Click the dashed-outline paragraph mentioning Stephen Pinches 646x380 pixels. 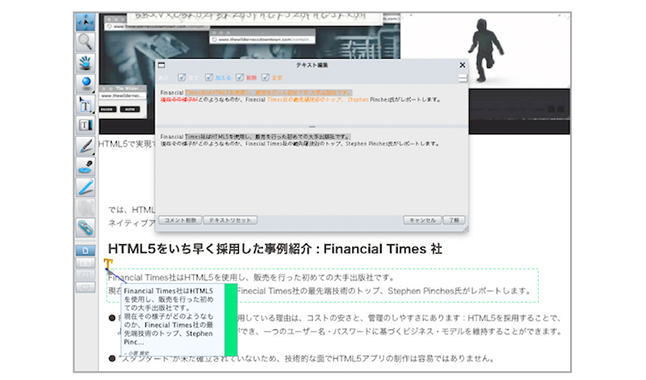click(x=323, y=285)
